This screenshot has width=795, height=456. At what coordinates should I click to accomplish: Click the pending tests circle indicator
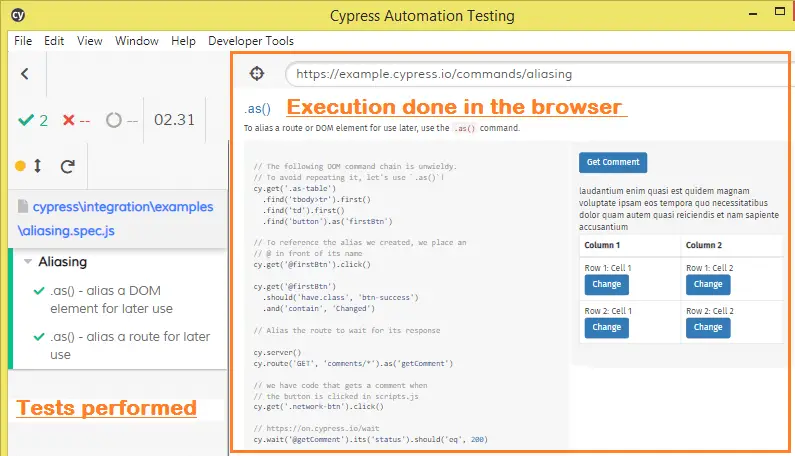coord(121,120)
